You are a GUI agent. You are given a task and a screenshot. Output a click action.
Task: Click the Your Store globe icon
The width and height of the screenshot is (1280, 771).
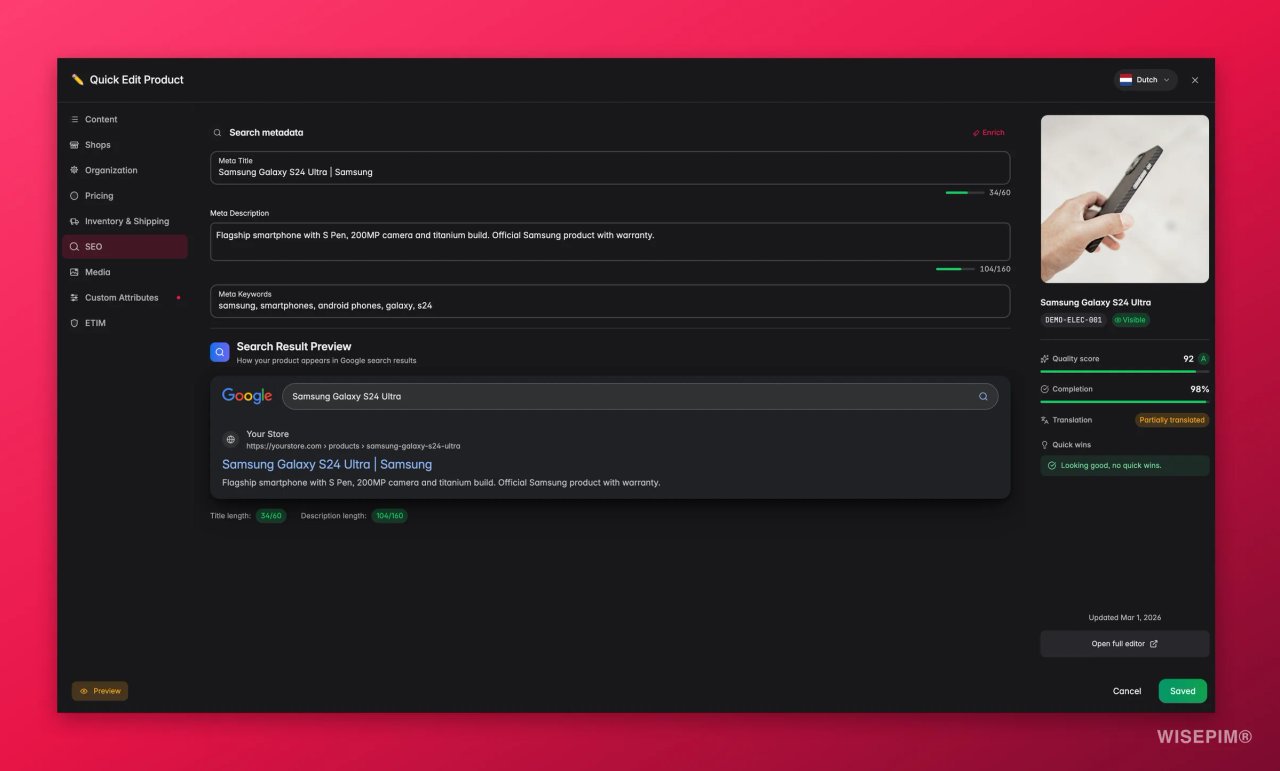click(231, 439)
